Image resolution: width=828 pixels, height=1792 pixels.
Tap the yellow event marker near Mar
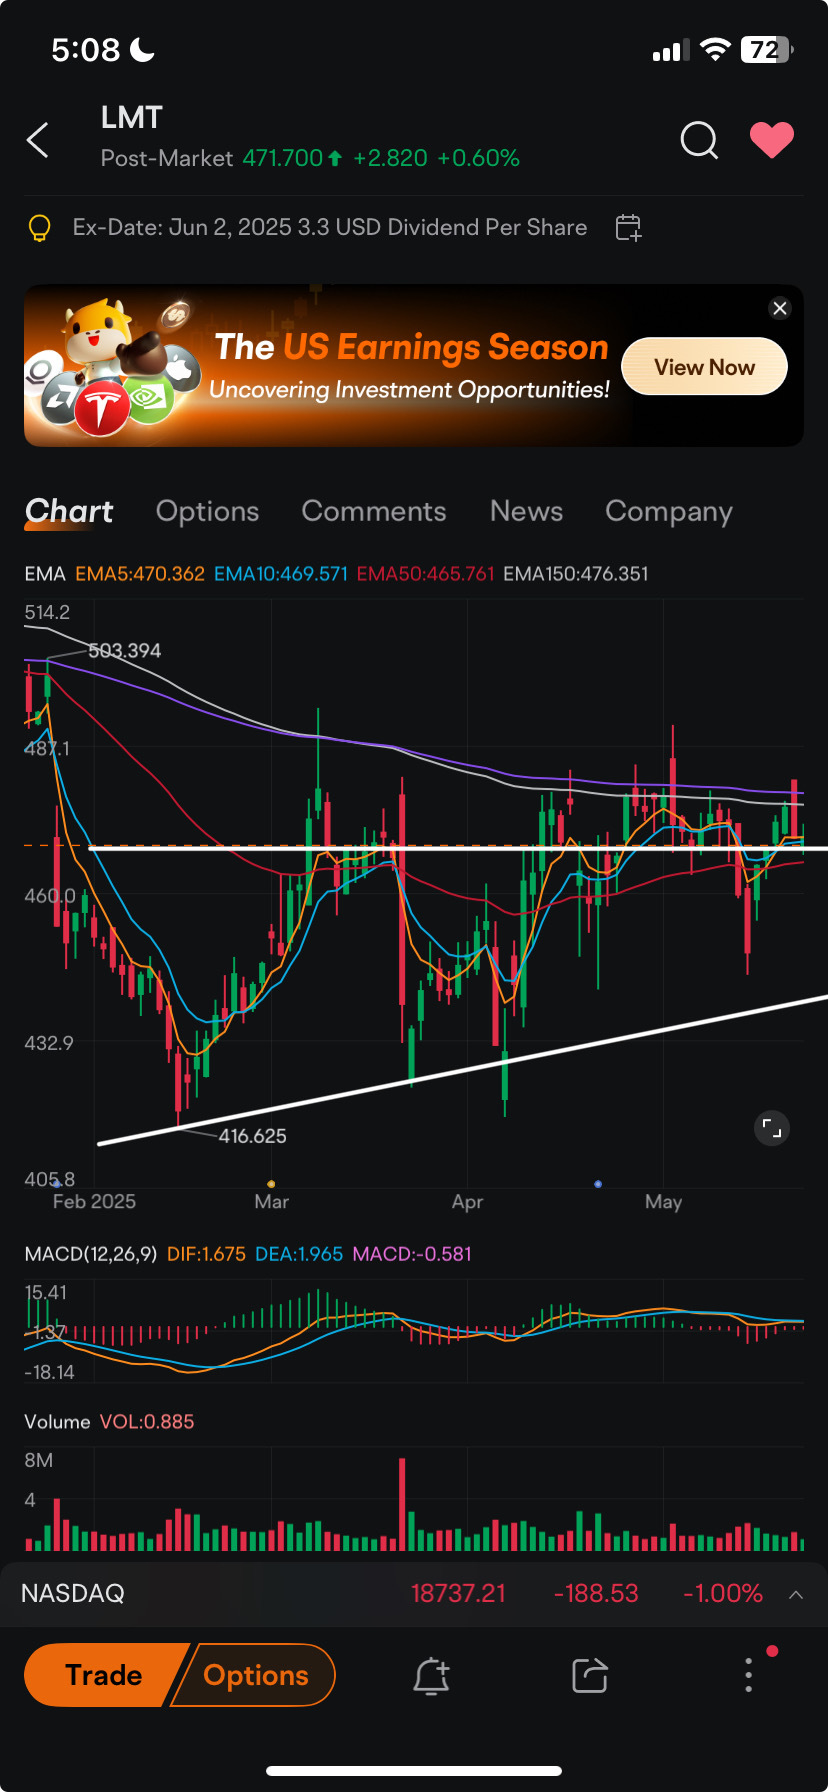click(271, 1184)
